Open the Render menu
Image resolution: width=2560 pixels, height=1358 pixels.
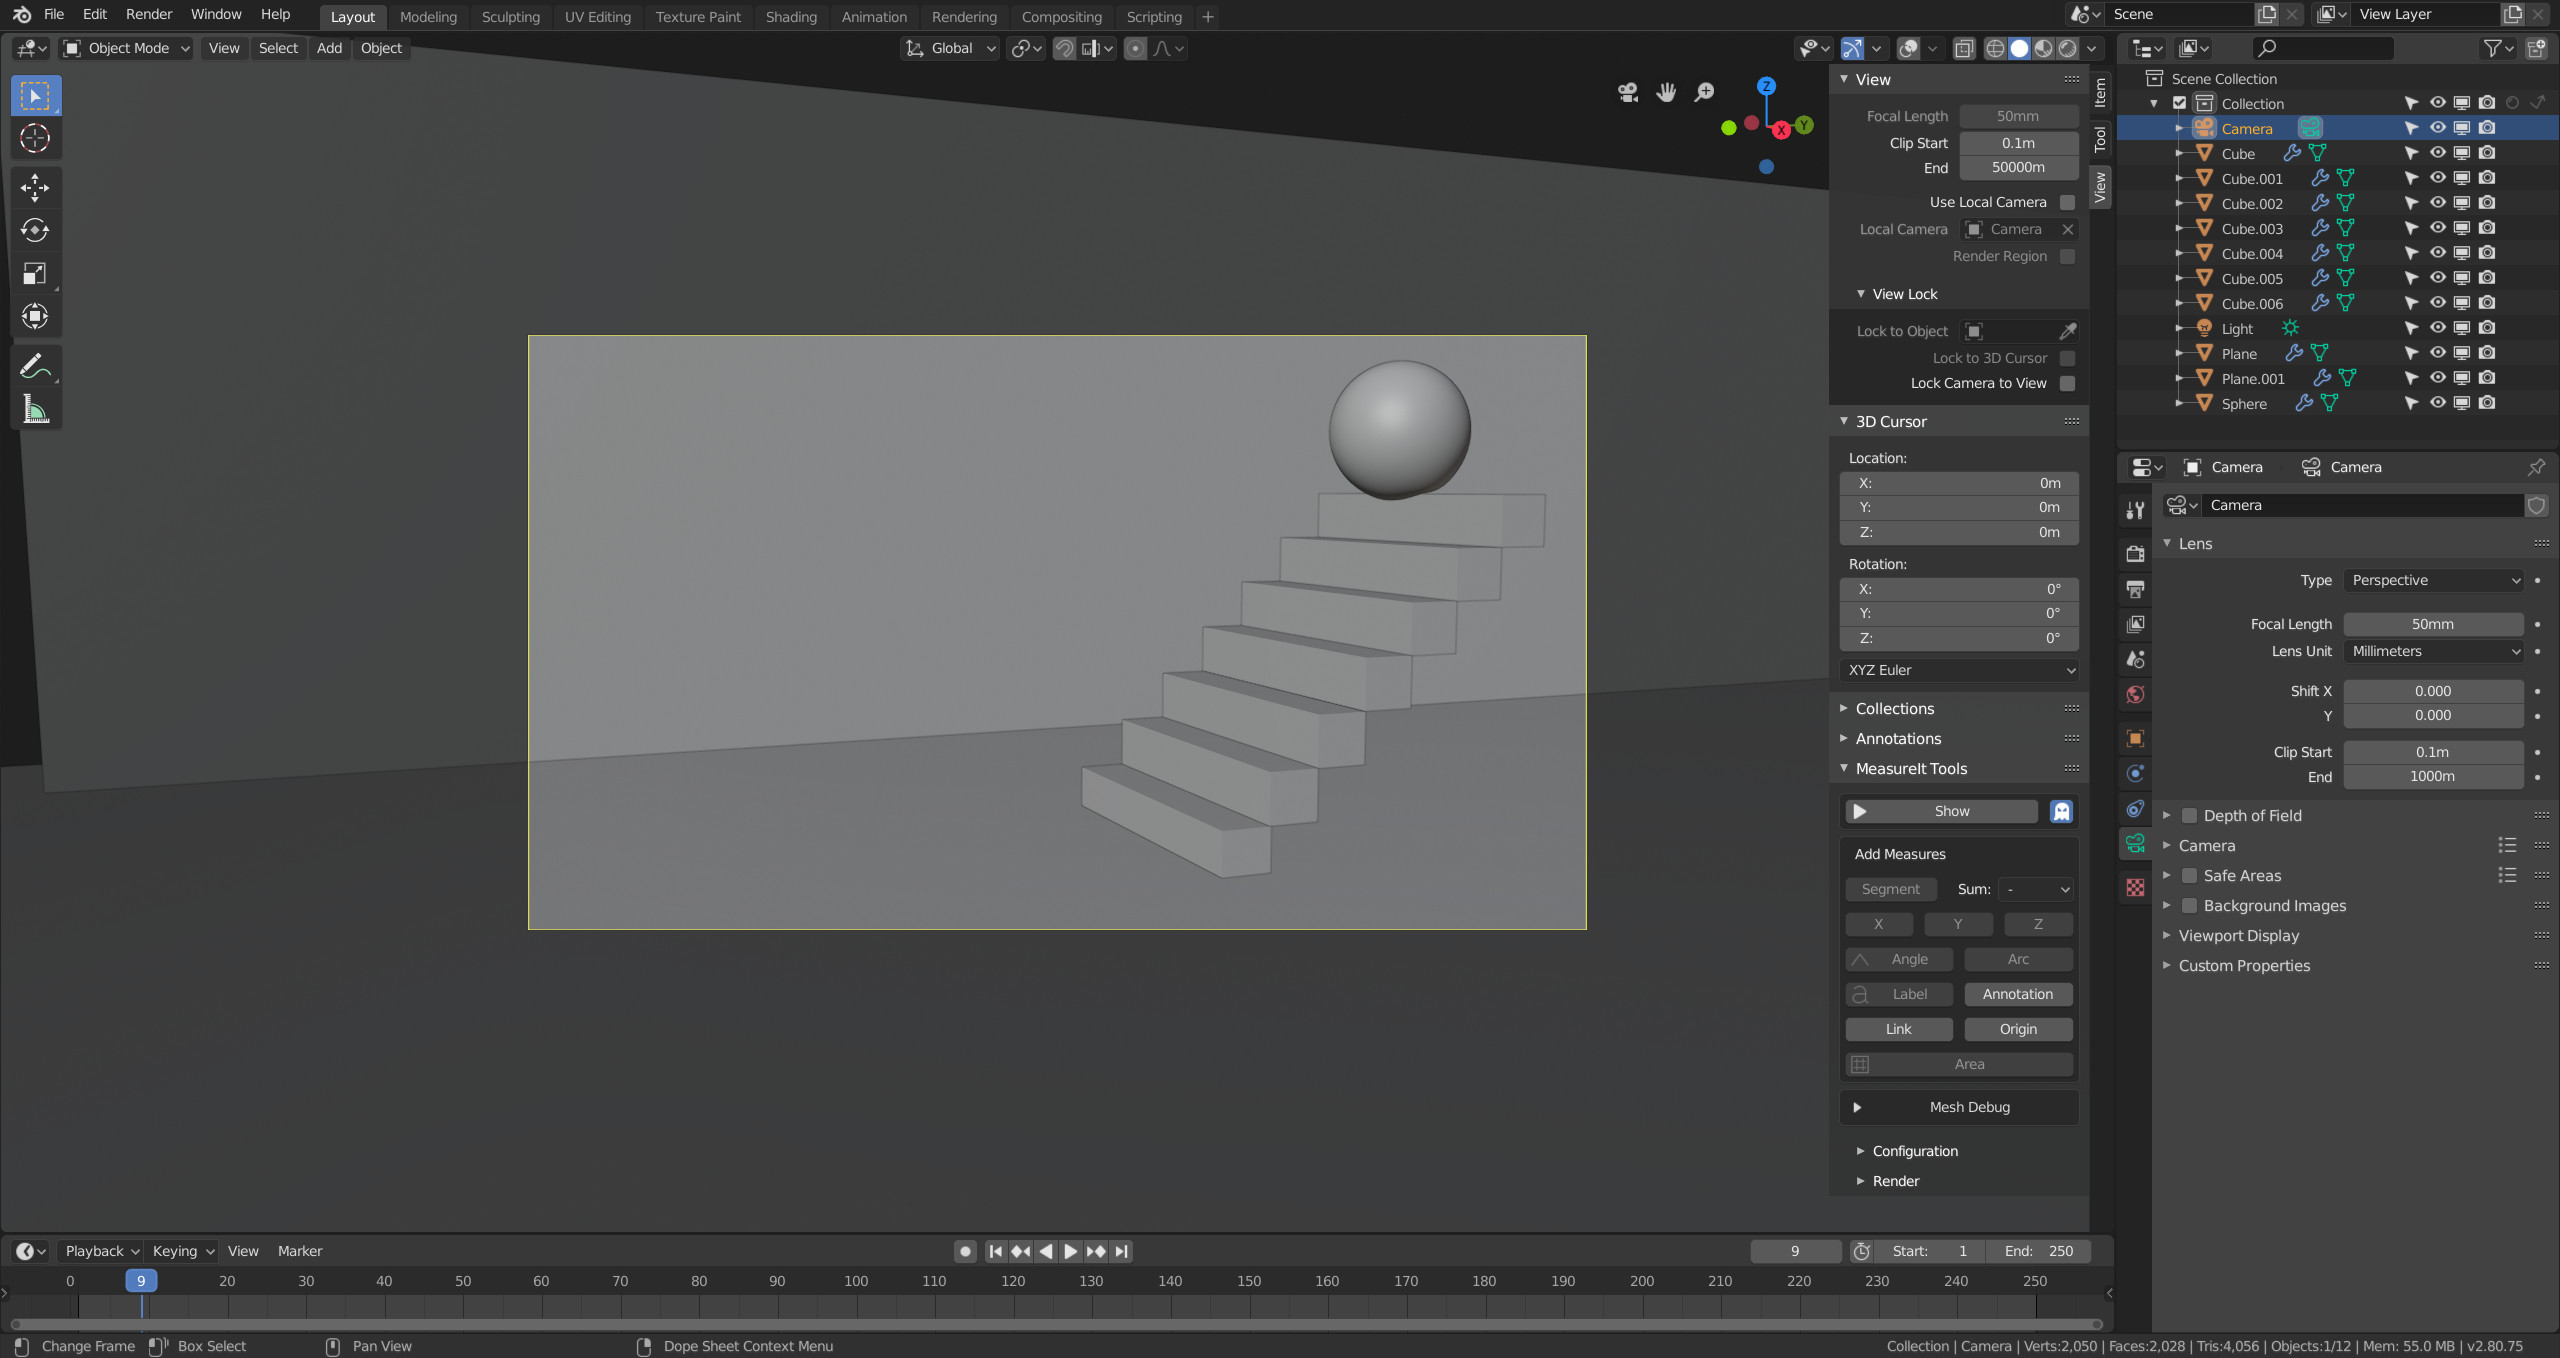coord(149,14)
